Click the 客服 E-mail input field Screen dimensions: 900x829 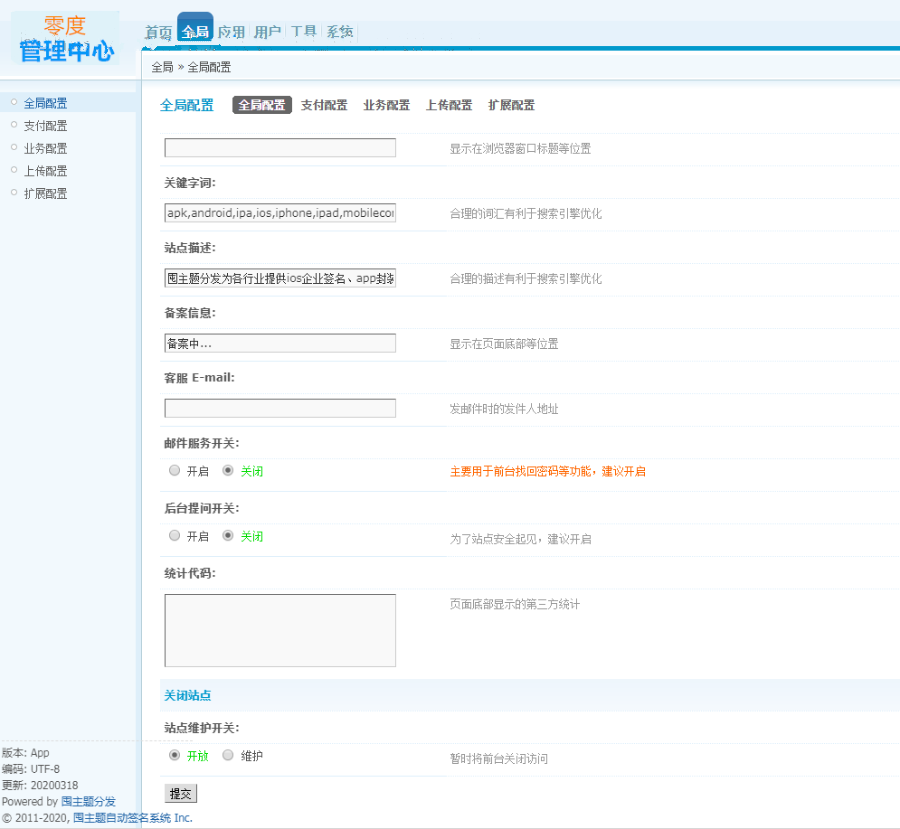(x=279, y=407)
